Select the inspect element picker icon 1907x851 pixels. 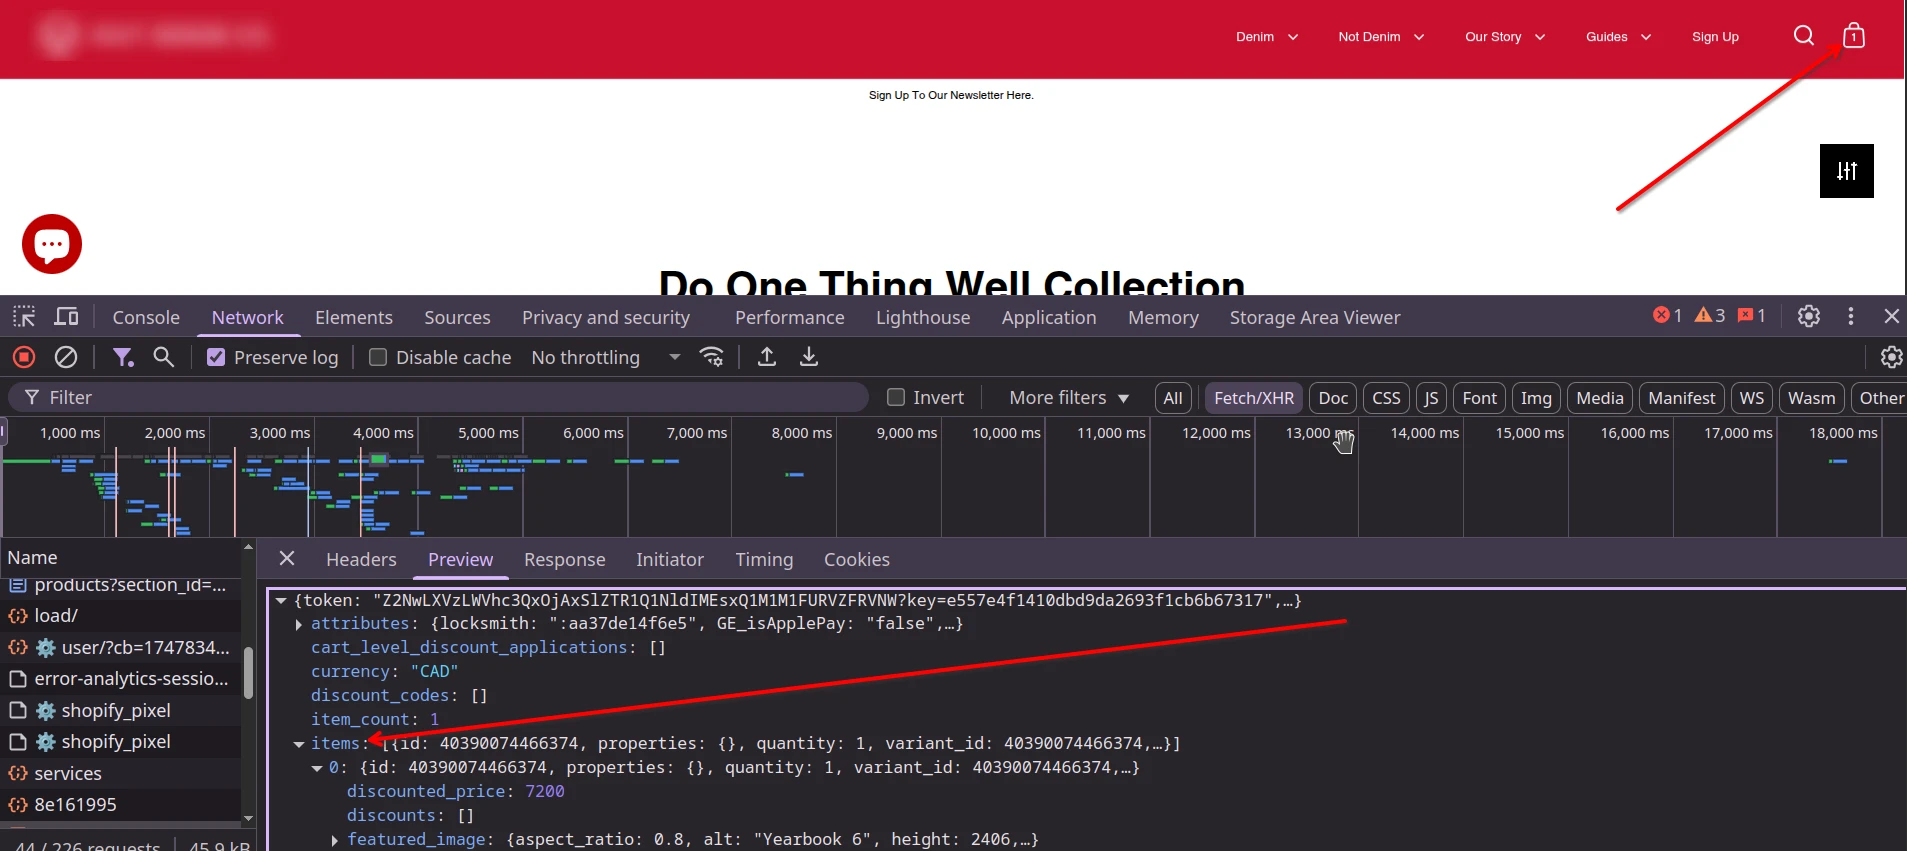(24, 317)
